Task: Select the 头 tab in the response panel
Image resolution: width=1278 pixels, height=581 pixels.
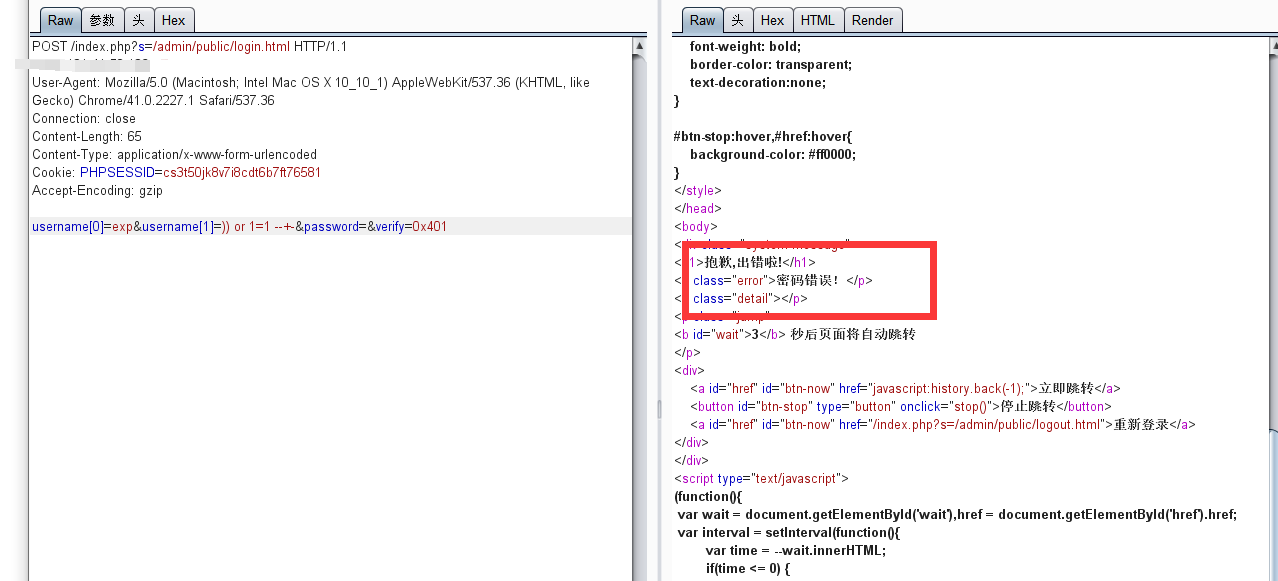Action: pos(737,19)
